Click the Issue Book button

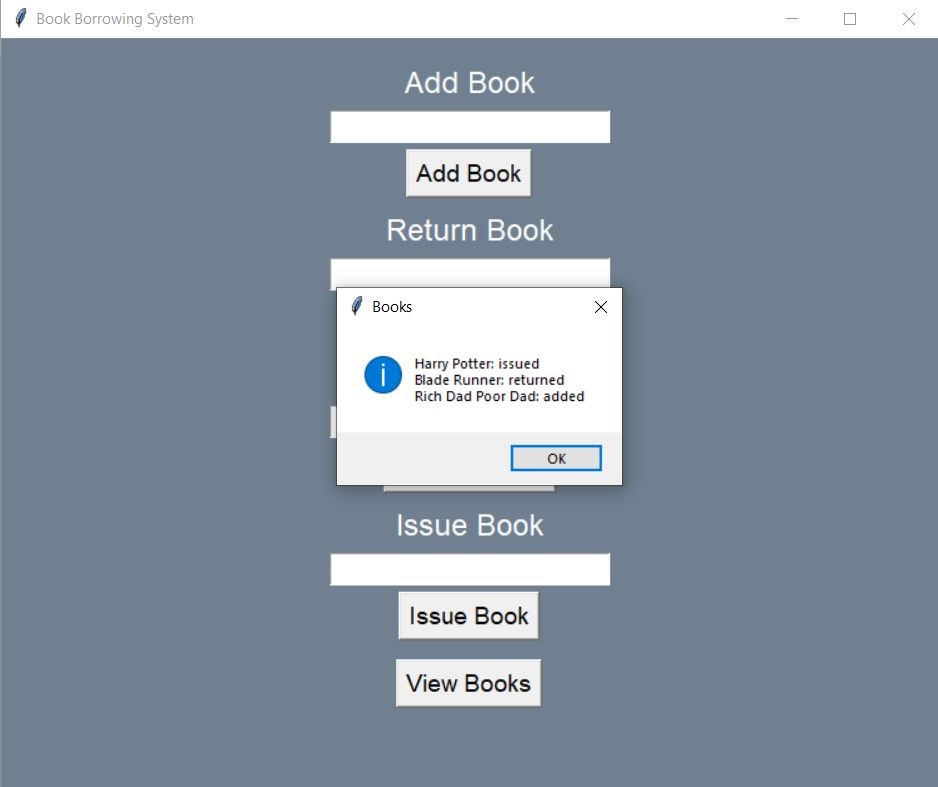[468, 616]
